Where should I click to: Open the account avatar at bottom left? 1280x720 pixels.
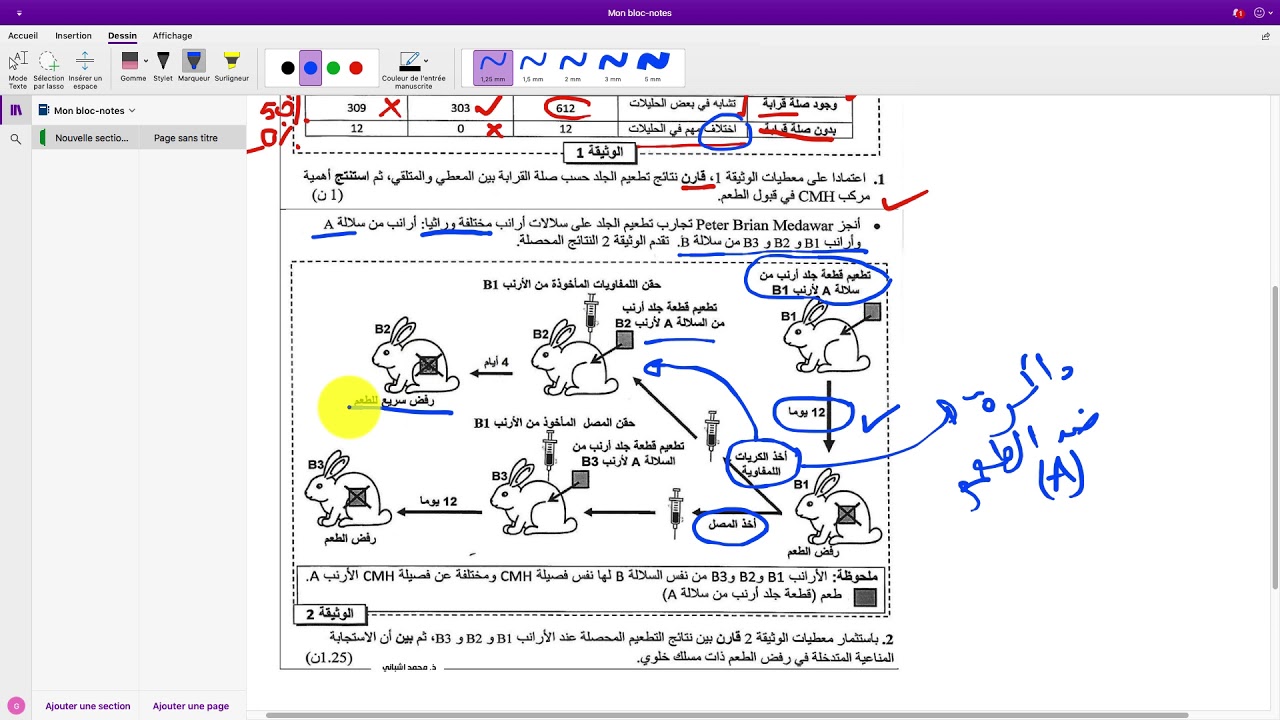click(x=16, y=706)
